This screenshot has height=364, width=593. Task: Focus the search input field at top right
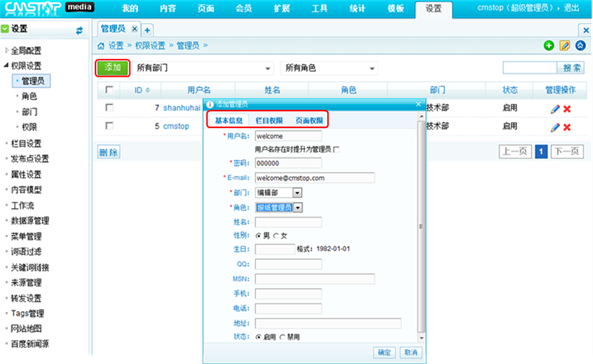pos(530,68)
